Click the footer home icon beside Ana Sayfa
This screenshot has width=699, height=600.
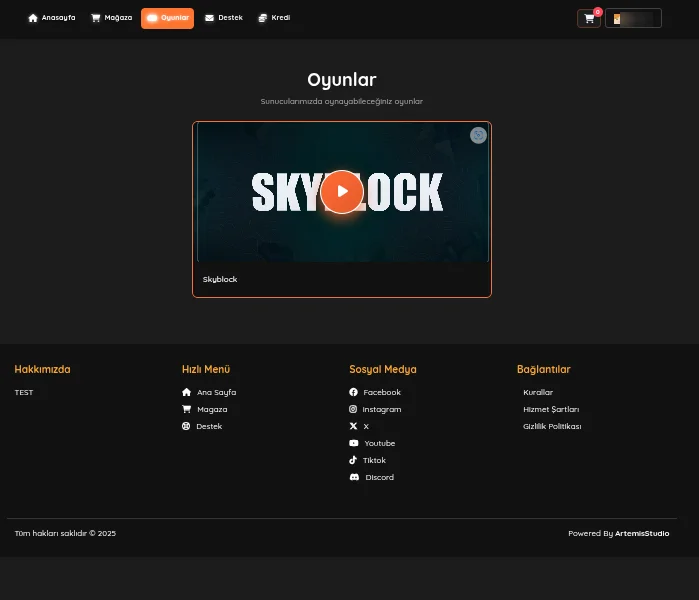(x=186, y=392)
